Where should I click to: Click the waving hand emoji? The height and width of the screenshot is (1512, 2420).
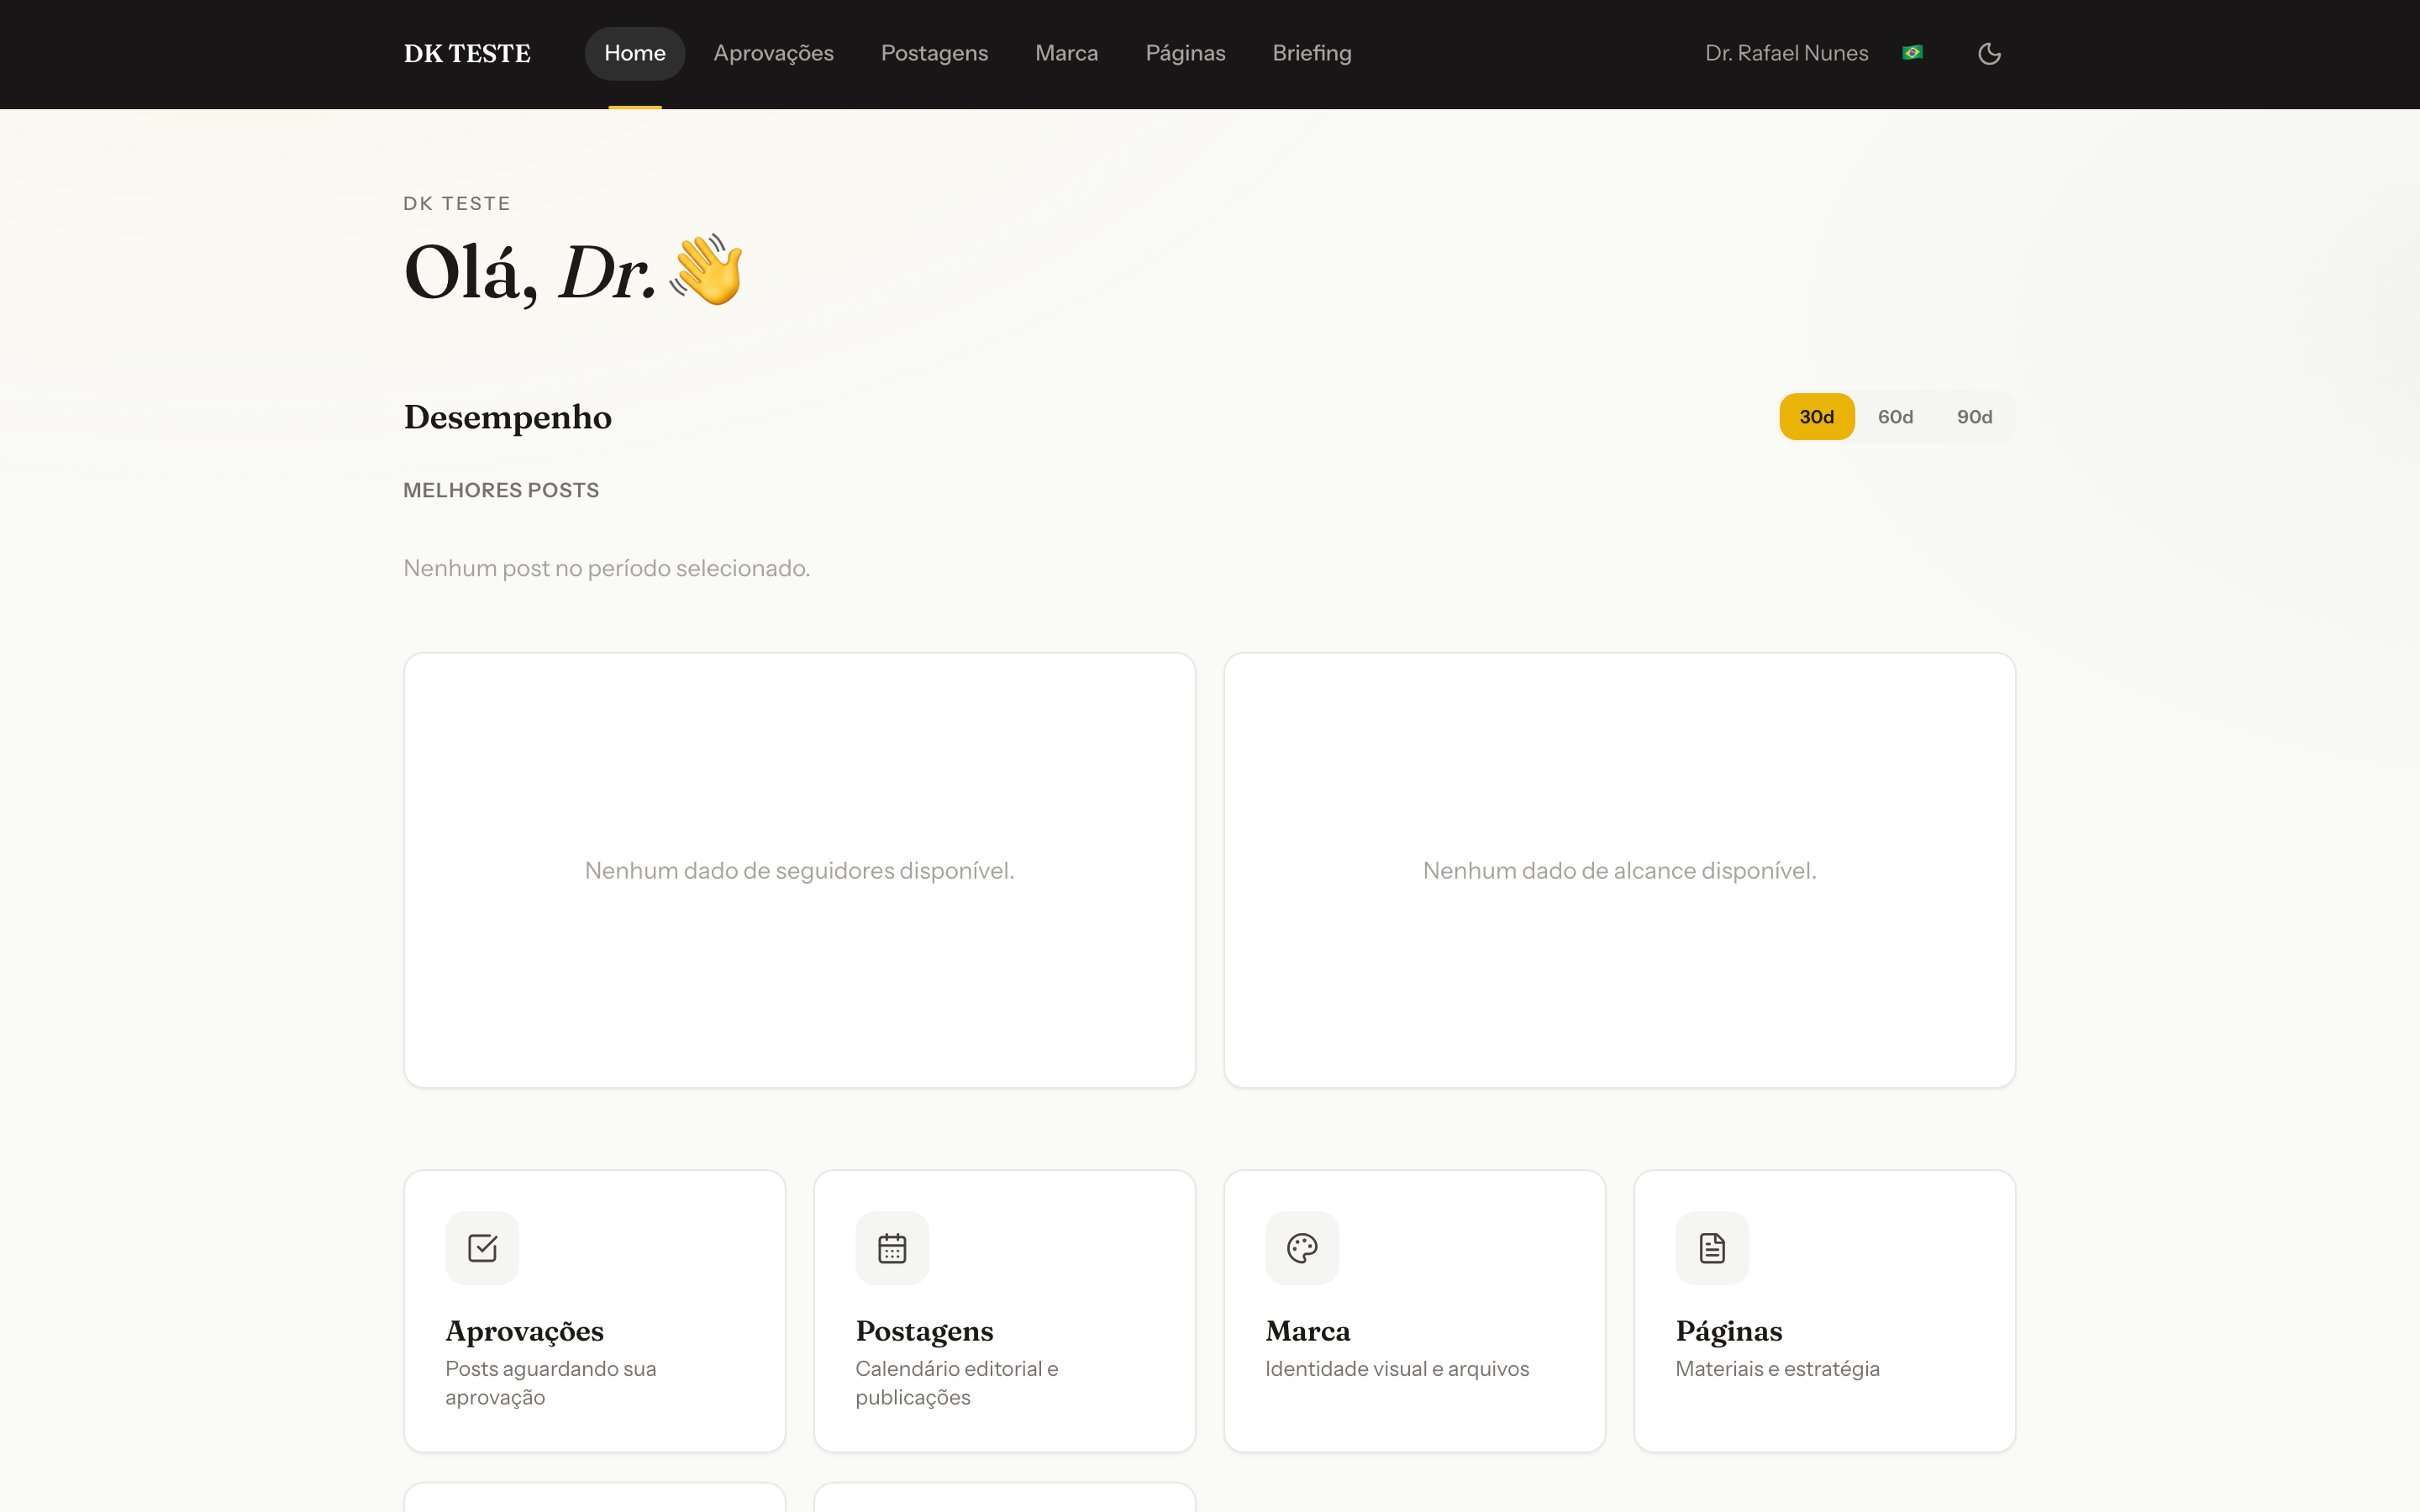(x=707, y=270)
